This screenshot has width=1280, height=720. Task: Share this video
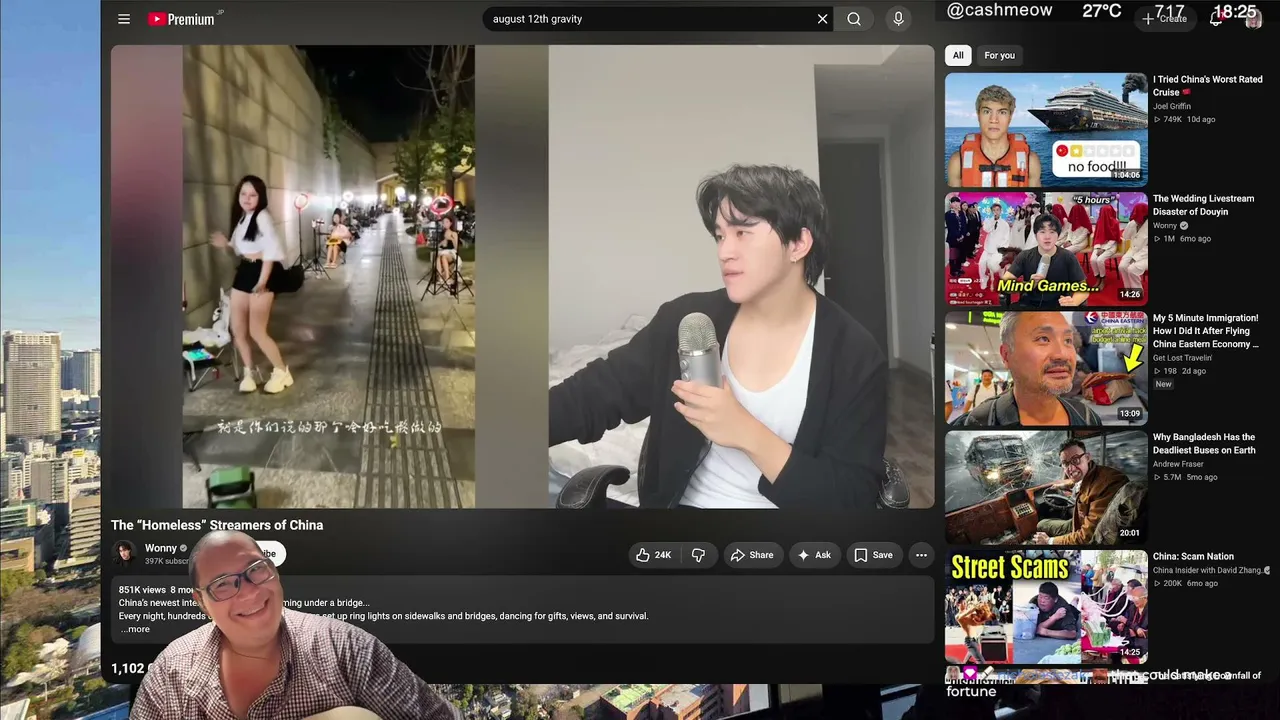(752, 555)
